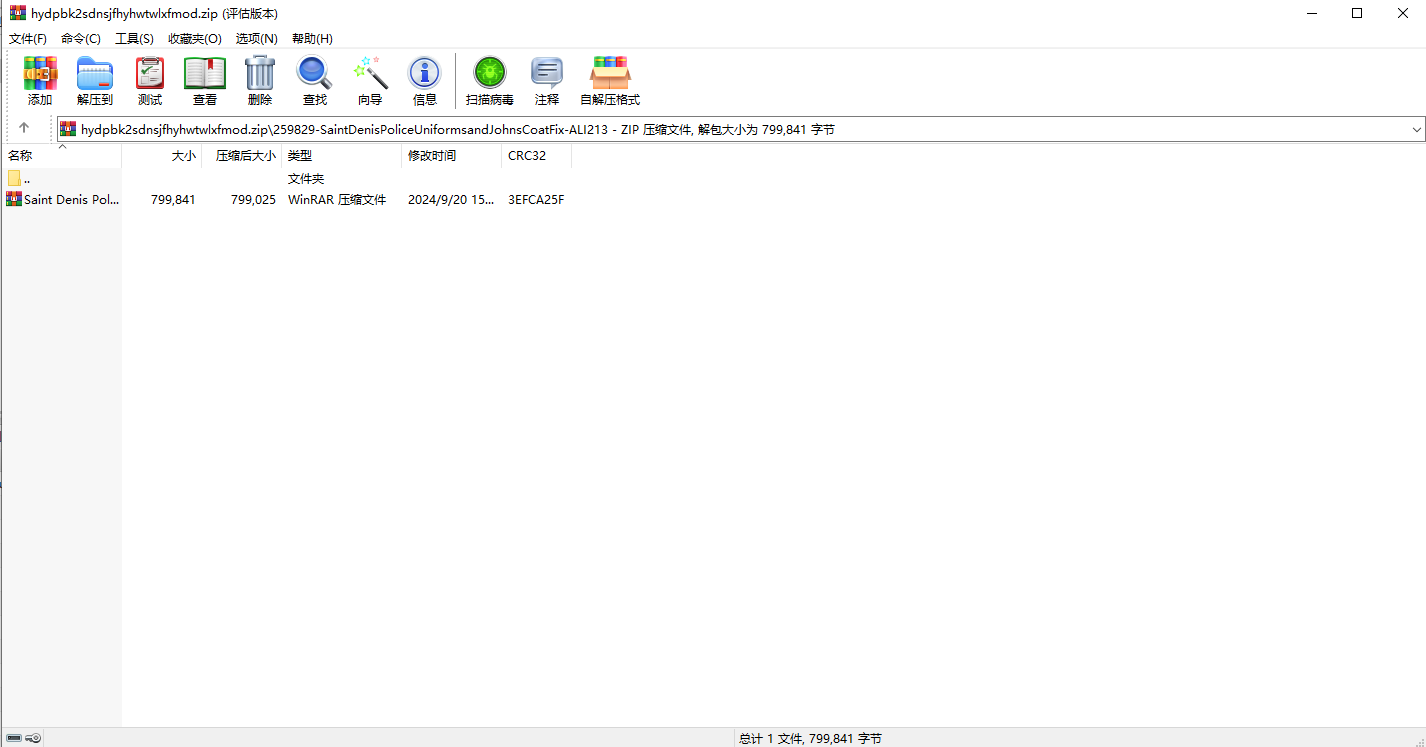The height and width of the screenshot is (747, 1426).
Task: Close the WinRAR window
Action: point(1403,13)
